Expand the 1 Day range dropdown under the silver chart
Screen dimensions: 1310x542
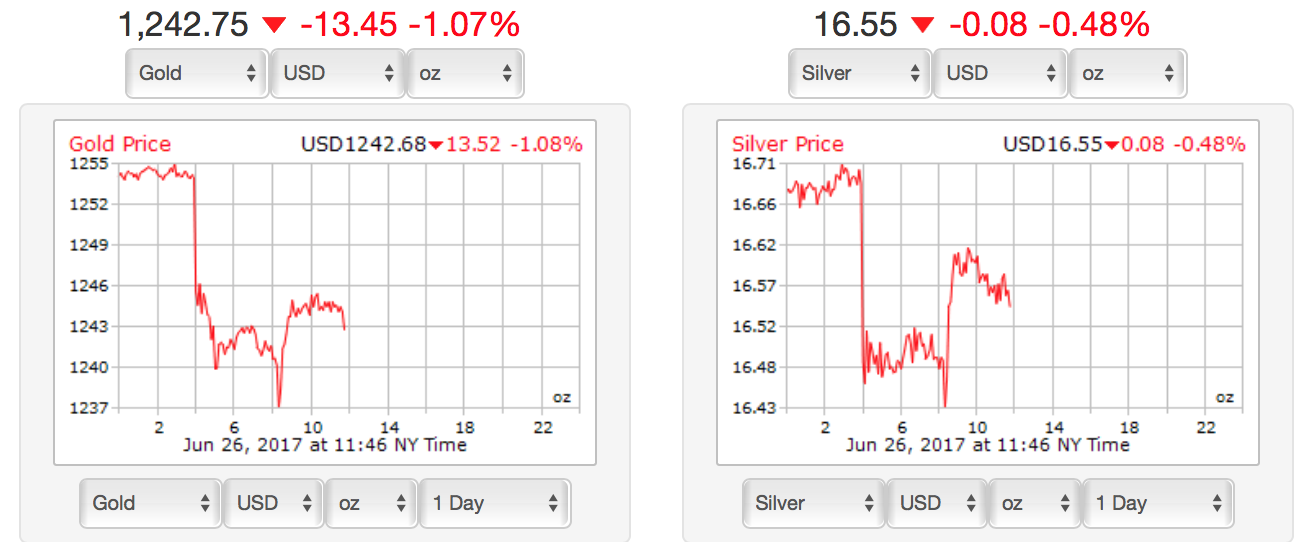click(x=1158, y=503)
